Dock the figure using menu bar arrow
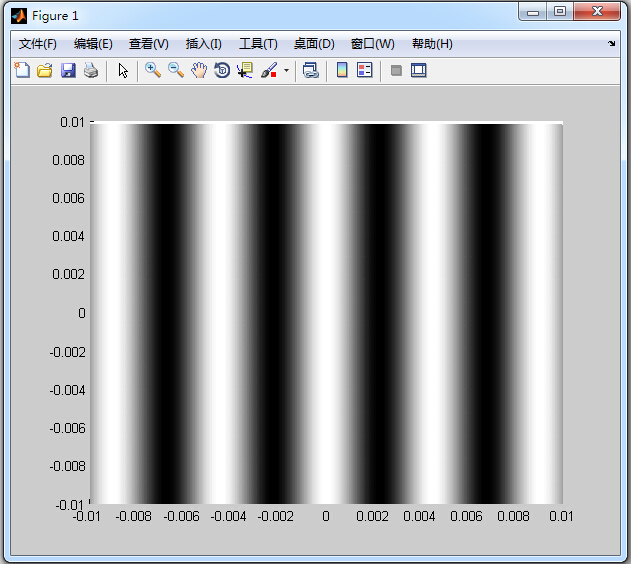This screenshot has width=631, height=564. [611, 43]
